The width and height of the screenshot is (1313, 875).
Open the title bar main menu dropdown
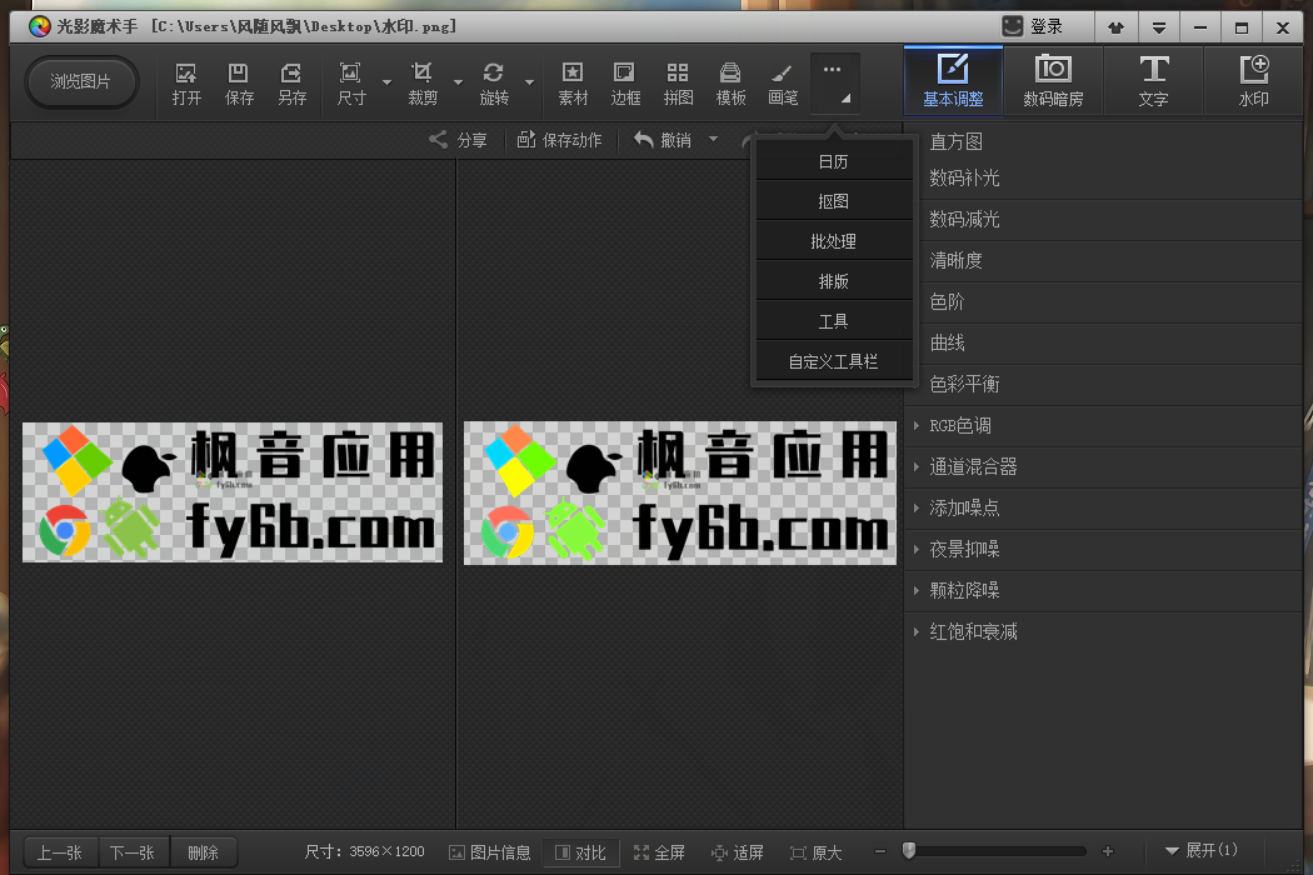point(1158,28)
